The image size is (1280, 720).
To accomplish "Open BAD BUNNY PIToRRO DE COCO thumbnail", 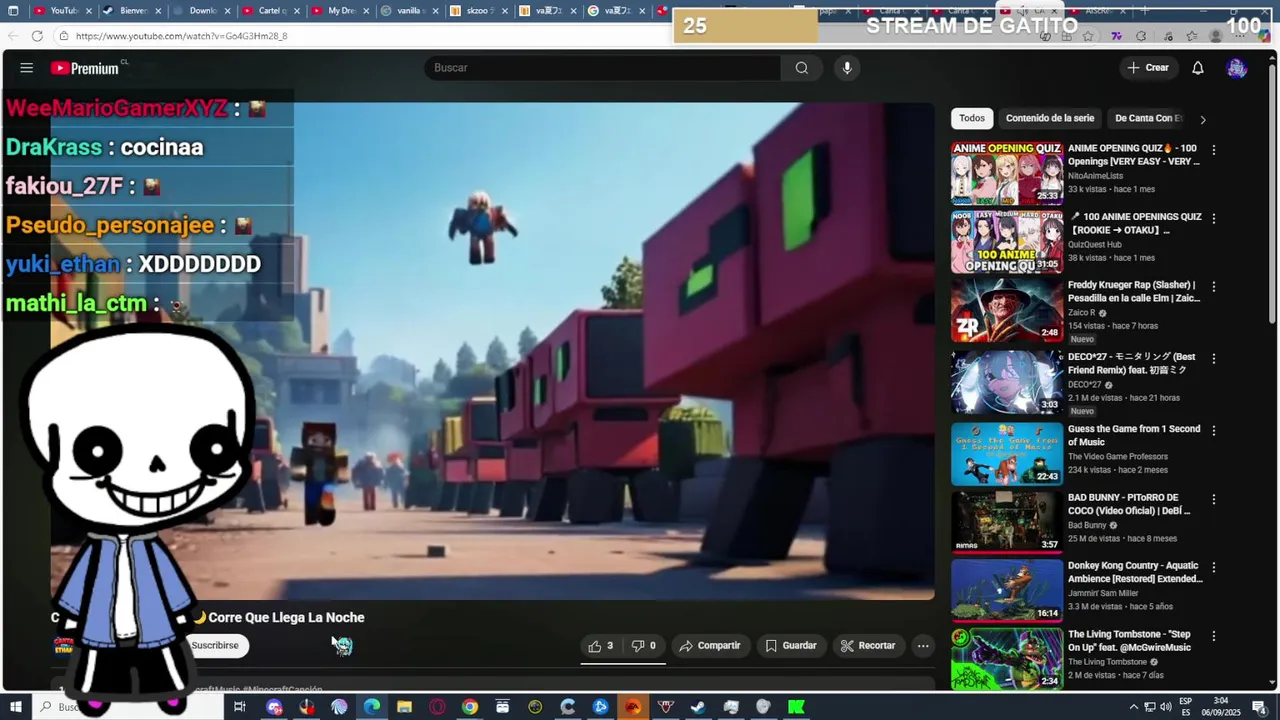I will coord(1007,521).
